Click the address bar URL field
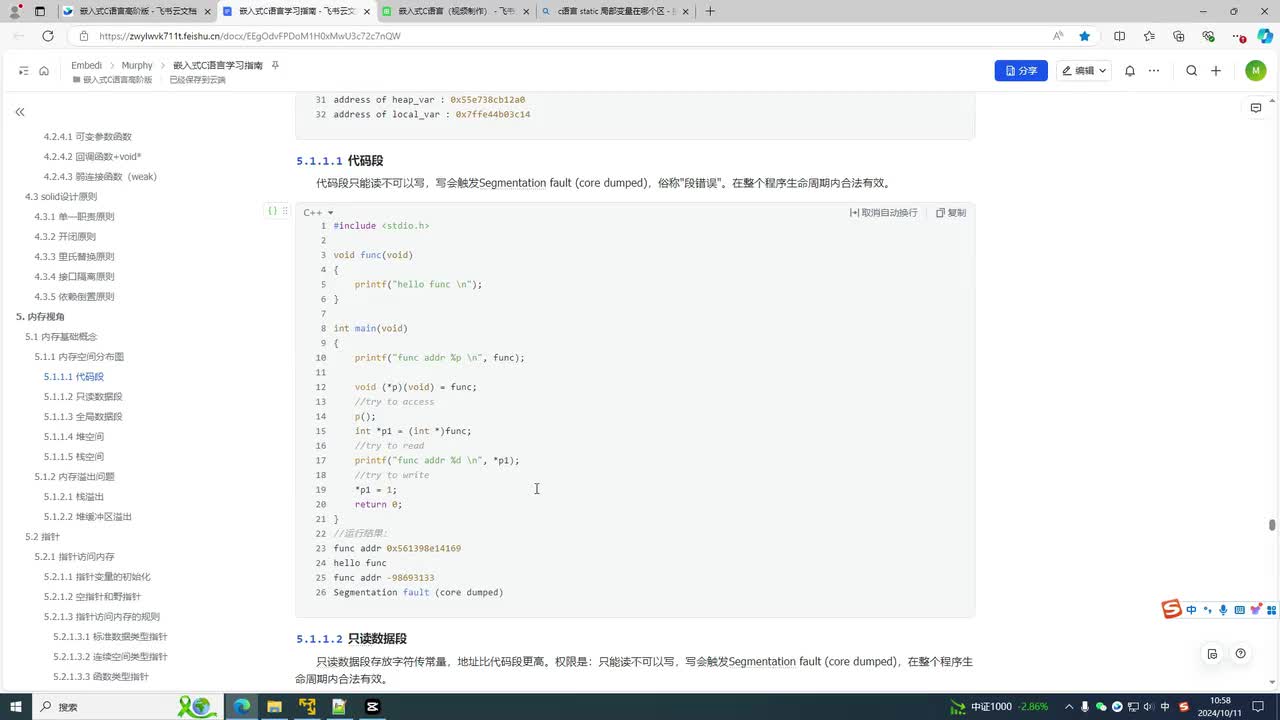Image resolution: width=1280 pixels, height=720 pixels. [560, 36]
